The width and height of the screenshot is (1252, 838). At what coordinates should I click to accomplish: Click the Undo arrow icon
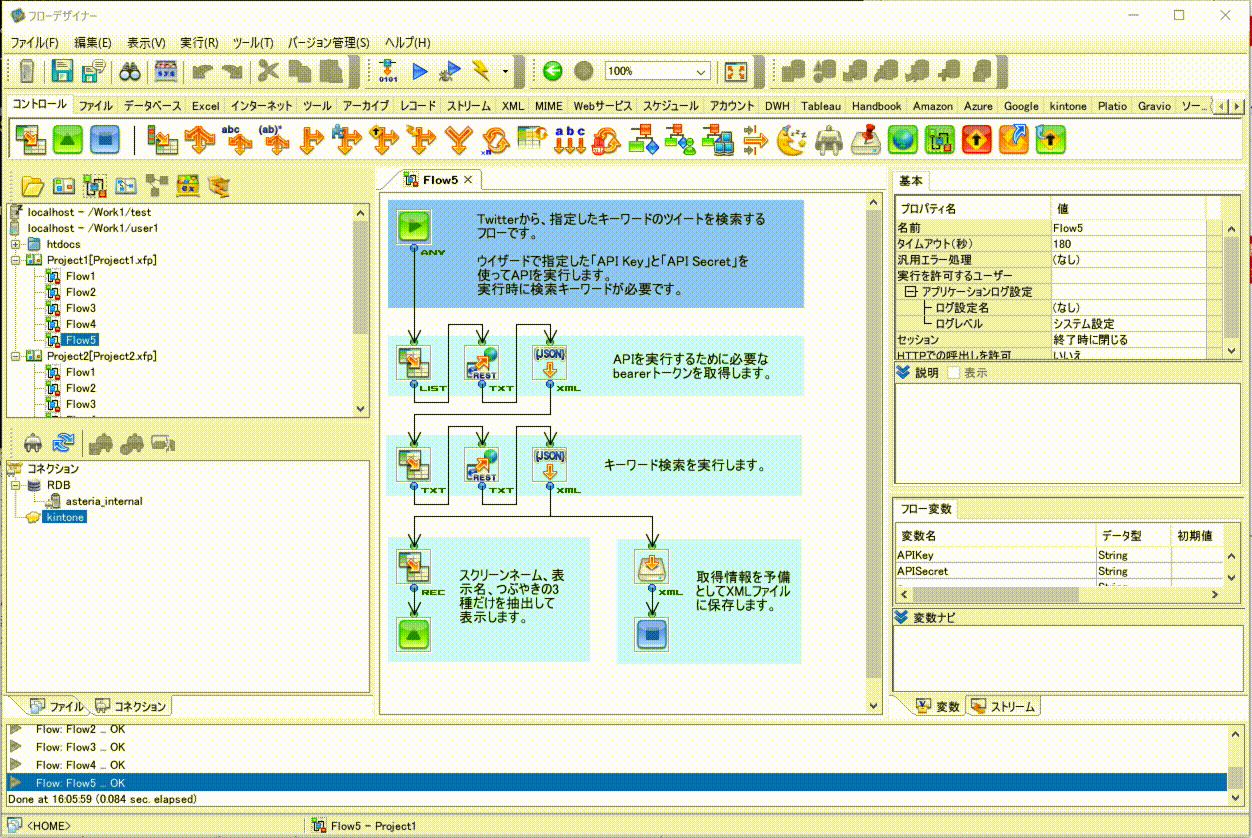coord(203,71)
